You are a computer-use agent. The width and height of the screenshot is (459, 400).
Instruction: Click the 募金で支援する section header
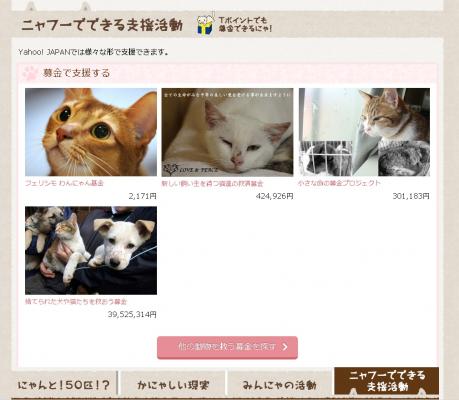(76, 73)
